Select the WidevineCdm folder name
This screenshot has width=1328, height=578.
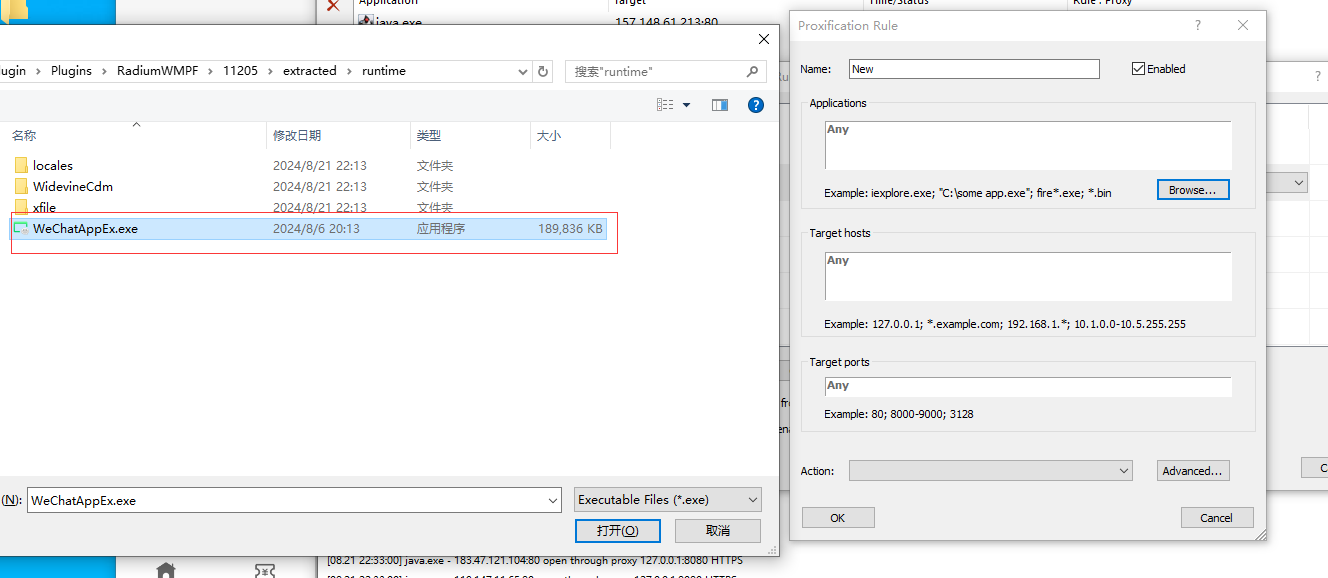(x=73, y=186)
